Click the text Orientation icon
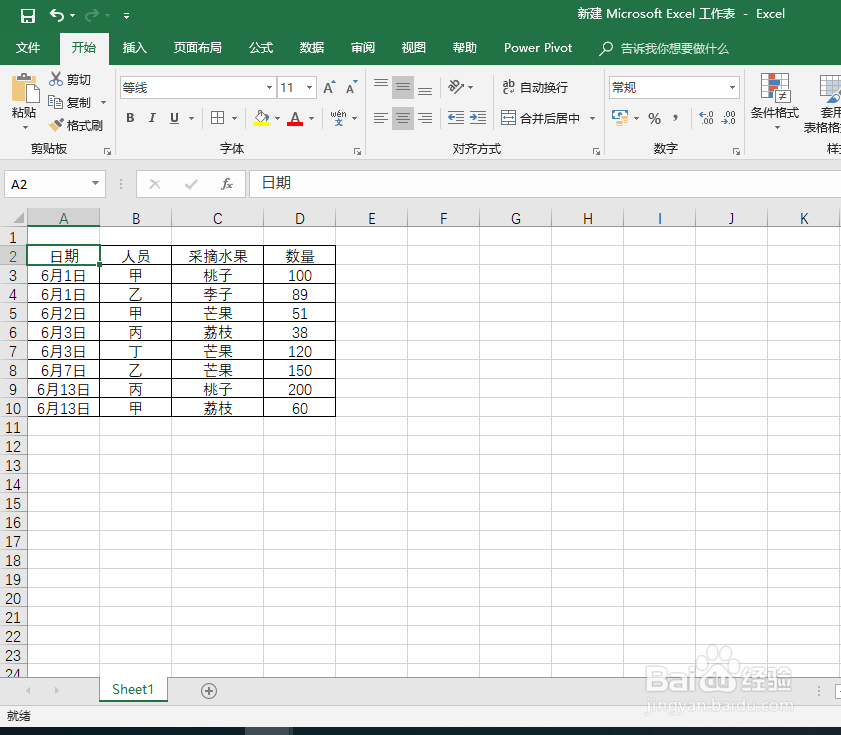 [456, 86]
